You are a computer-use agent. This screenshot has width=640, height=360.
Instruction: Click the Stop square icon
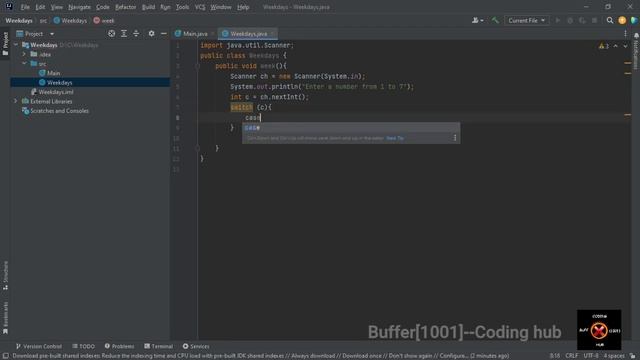pyautogui.click(x=594, y=20)
